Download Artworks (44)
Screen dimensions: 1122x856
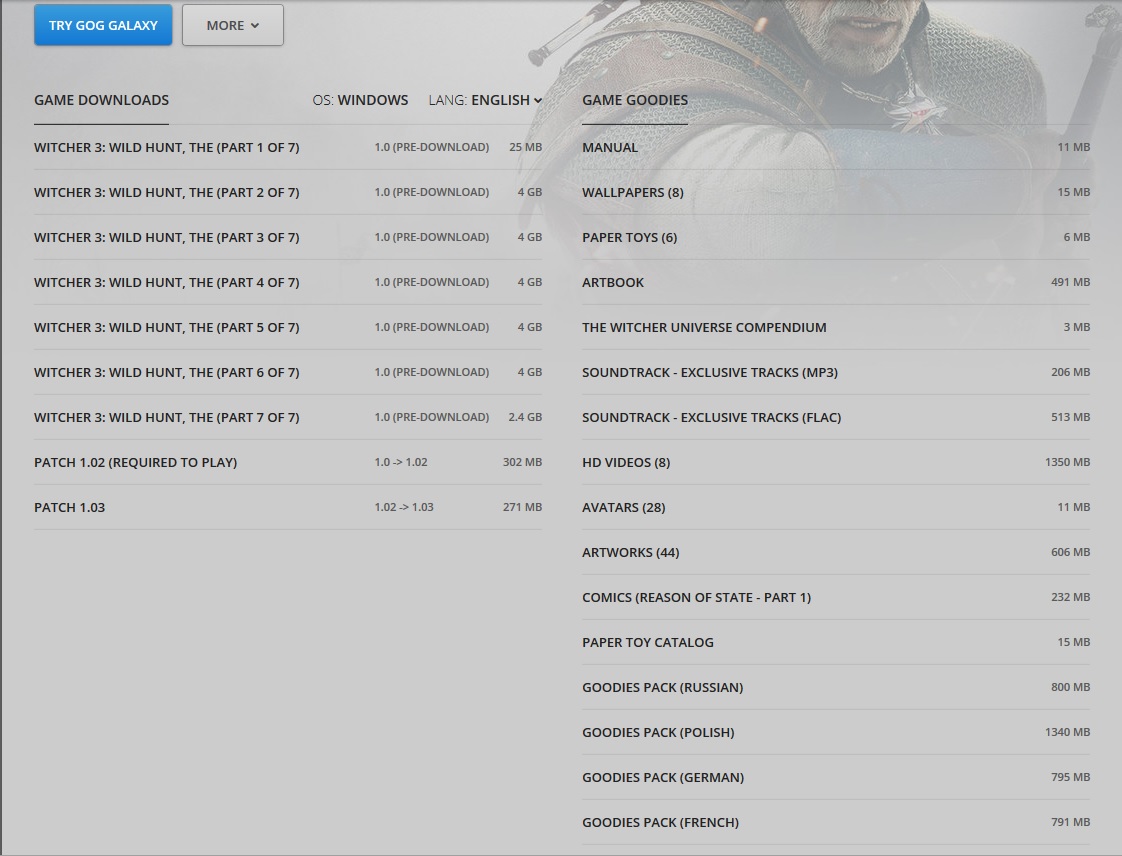pos(836,553)
